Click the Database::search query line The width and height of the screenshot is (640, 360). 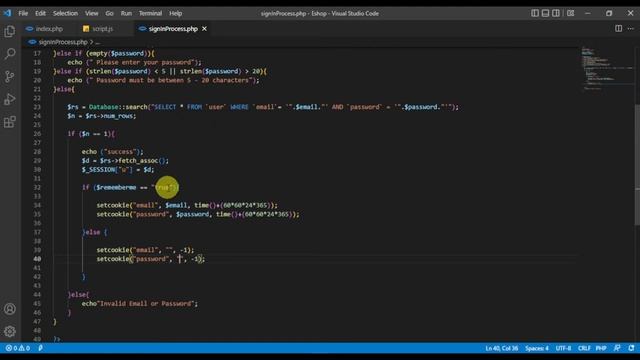263,107
